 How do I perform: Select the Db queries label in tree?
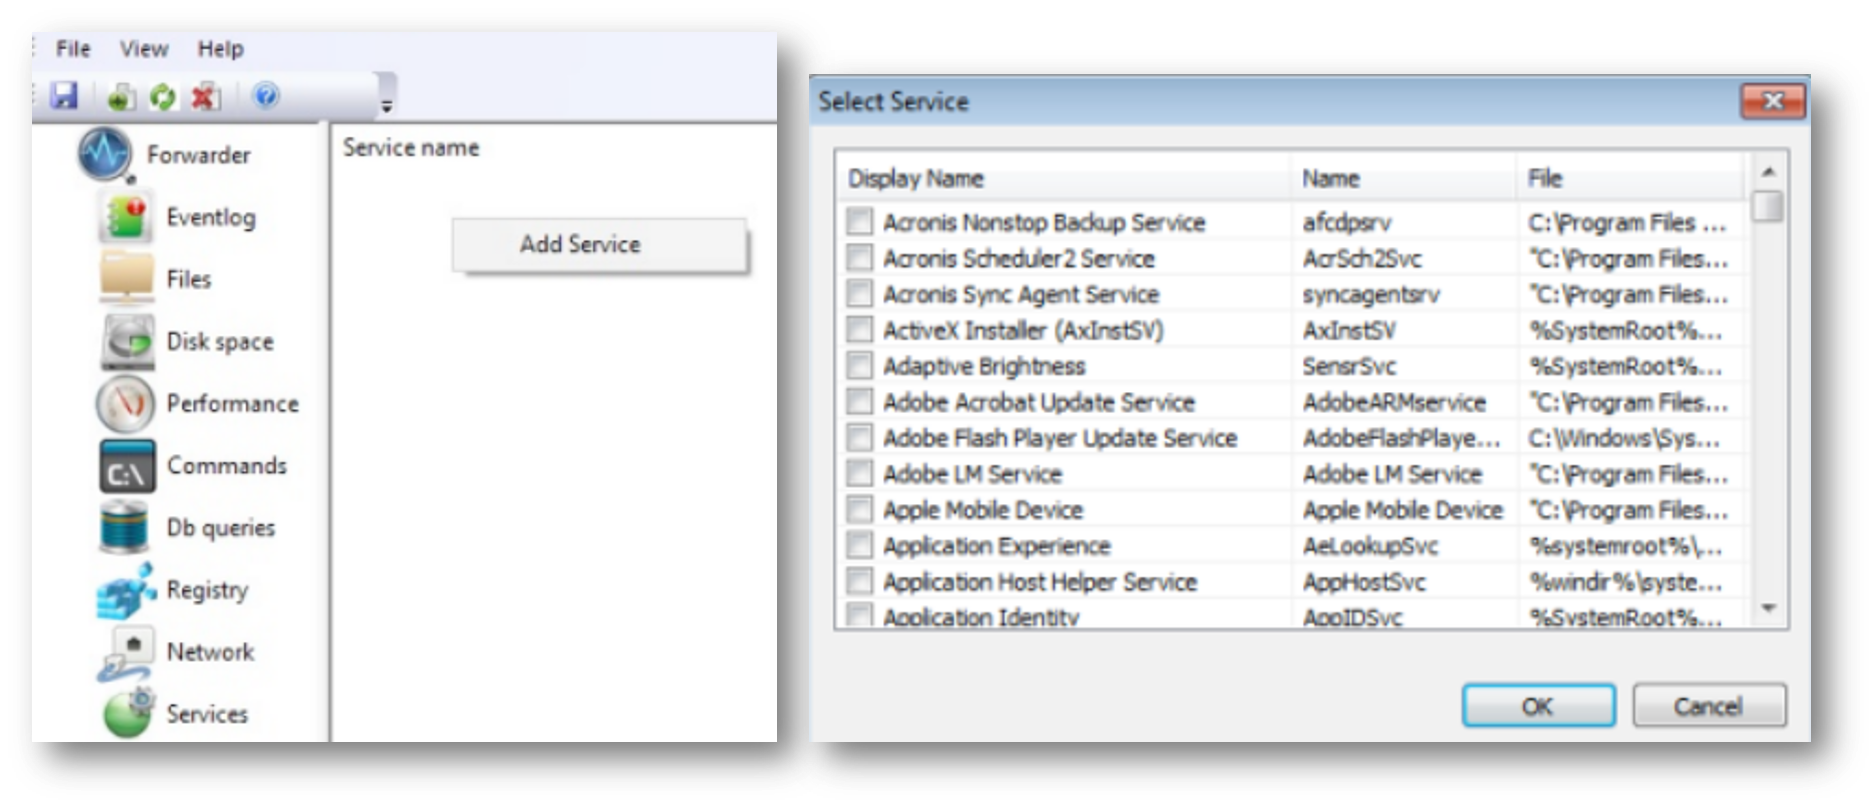(x=221, y=527)
